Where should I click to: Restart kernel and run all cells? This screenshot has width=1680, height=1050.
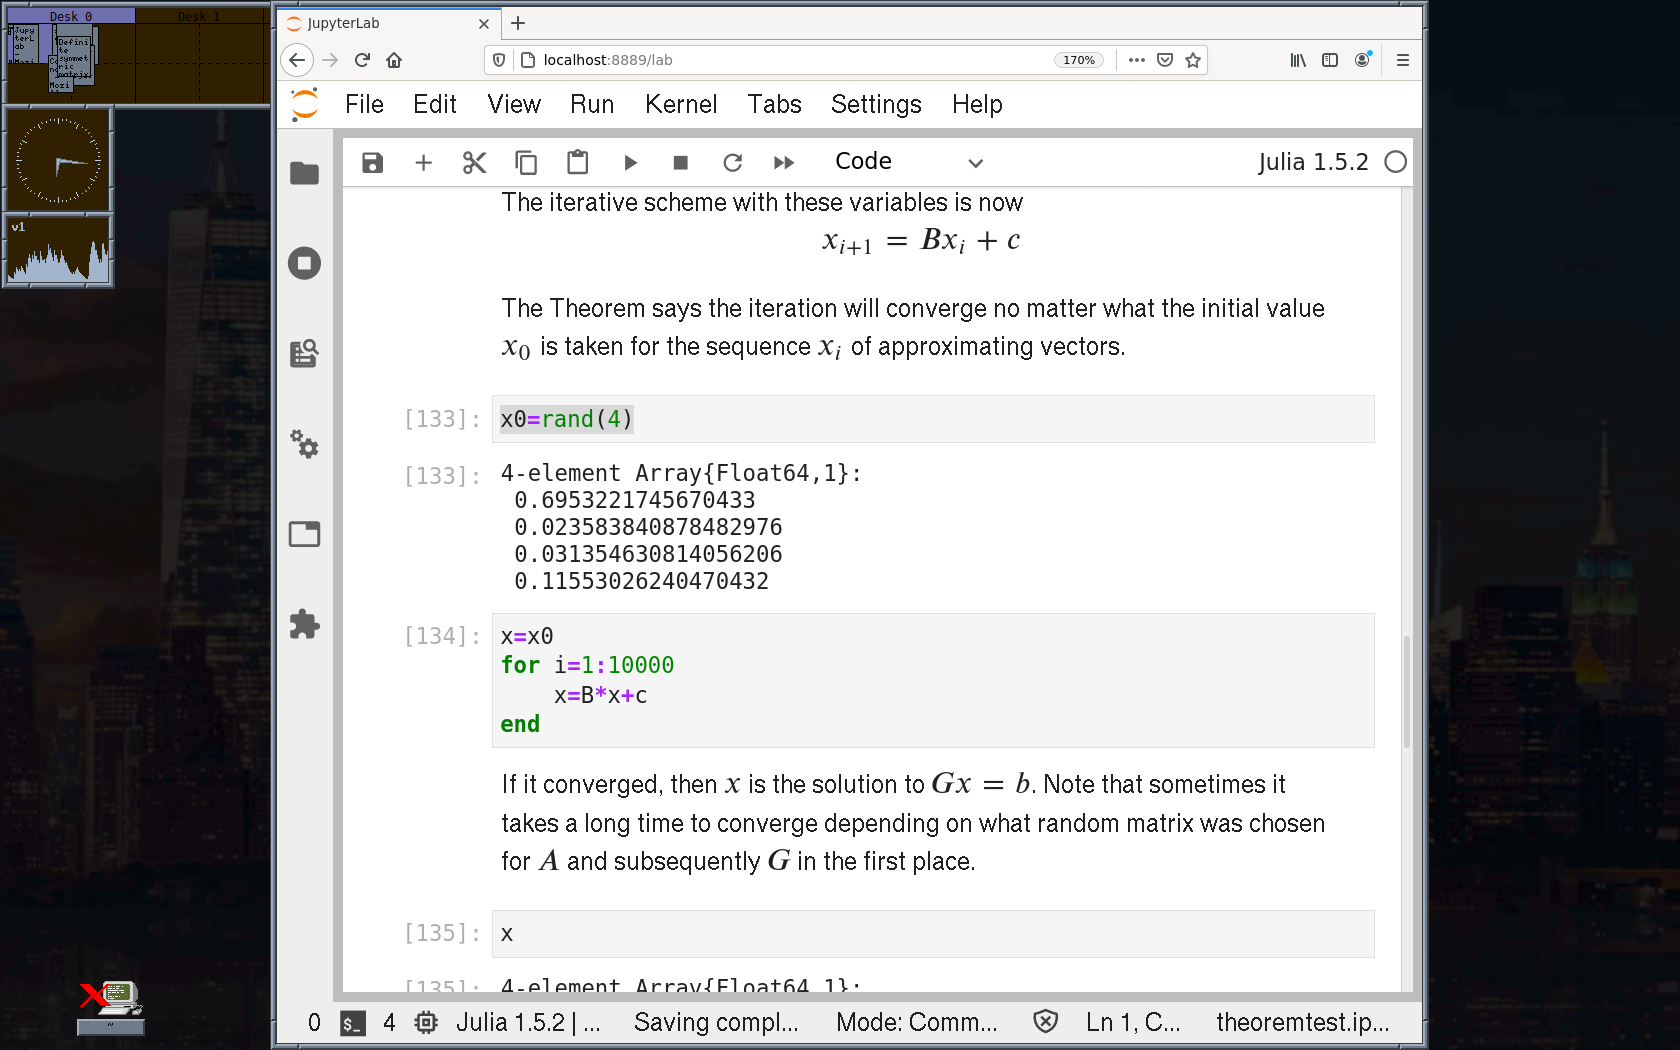pos(784,163)
